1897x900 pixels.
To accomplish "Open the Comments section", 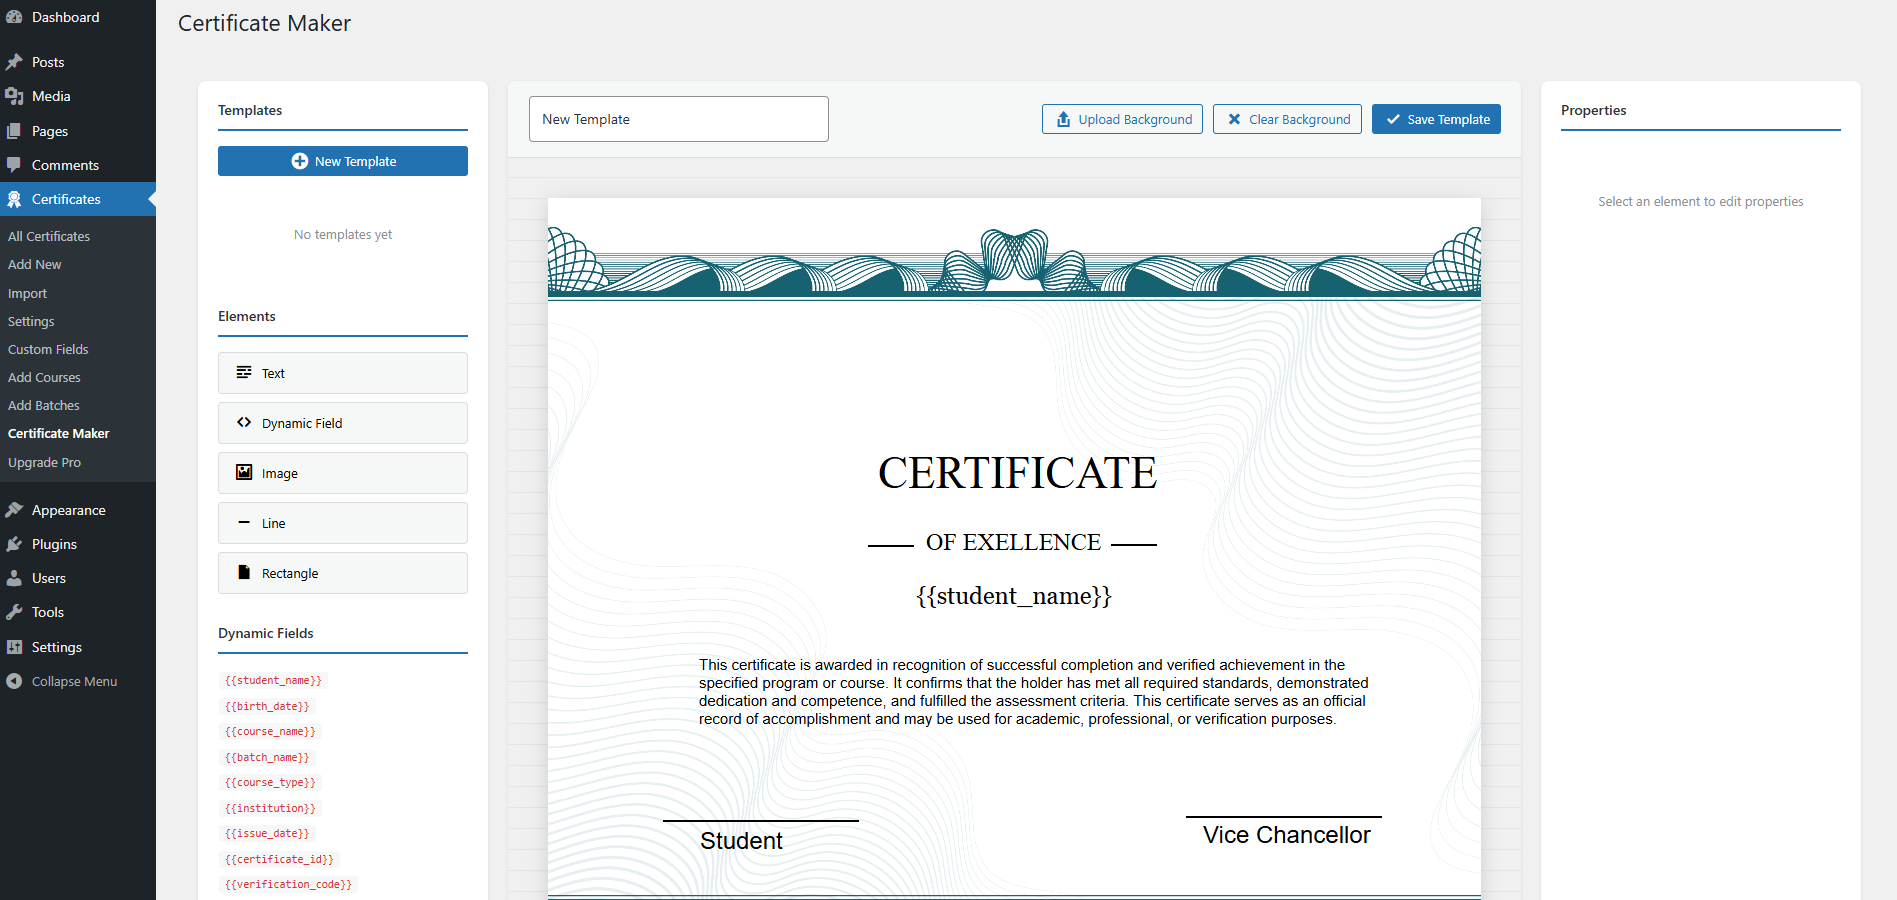I will [66, 165].
